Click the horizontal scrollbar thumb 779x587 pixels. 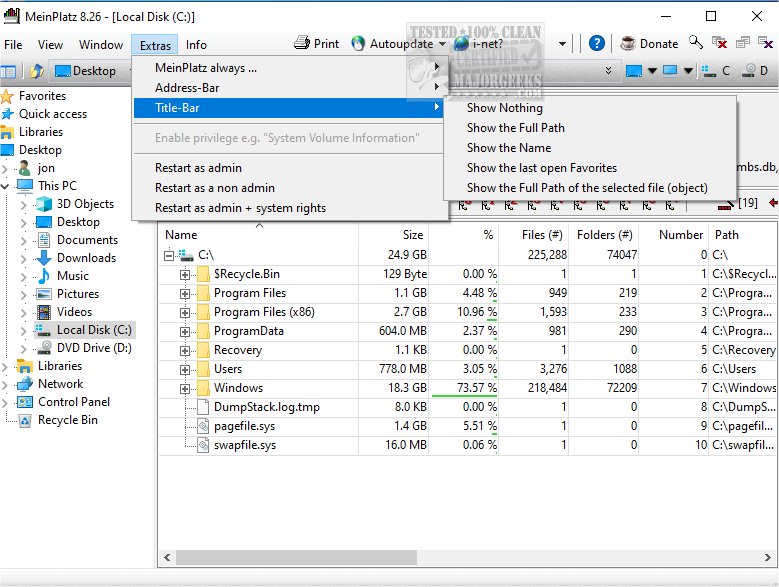(296, 558)
